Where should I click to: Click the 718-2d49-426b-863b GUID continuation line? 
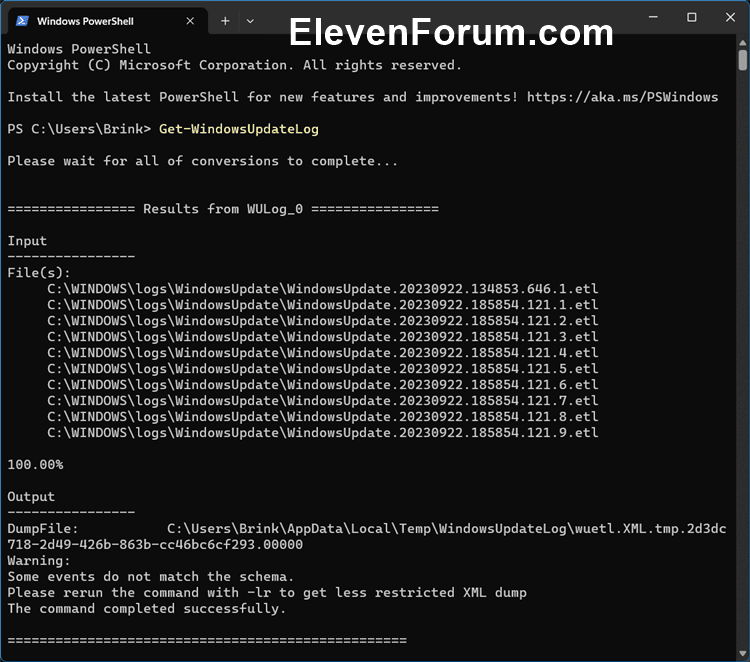point(155,545)
